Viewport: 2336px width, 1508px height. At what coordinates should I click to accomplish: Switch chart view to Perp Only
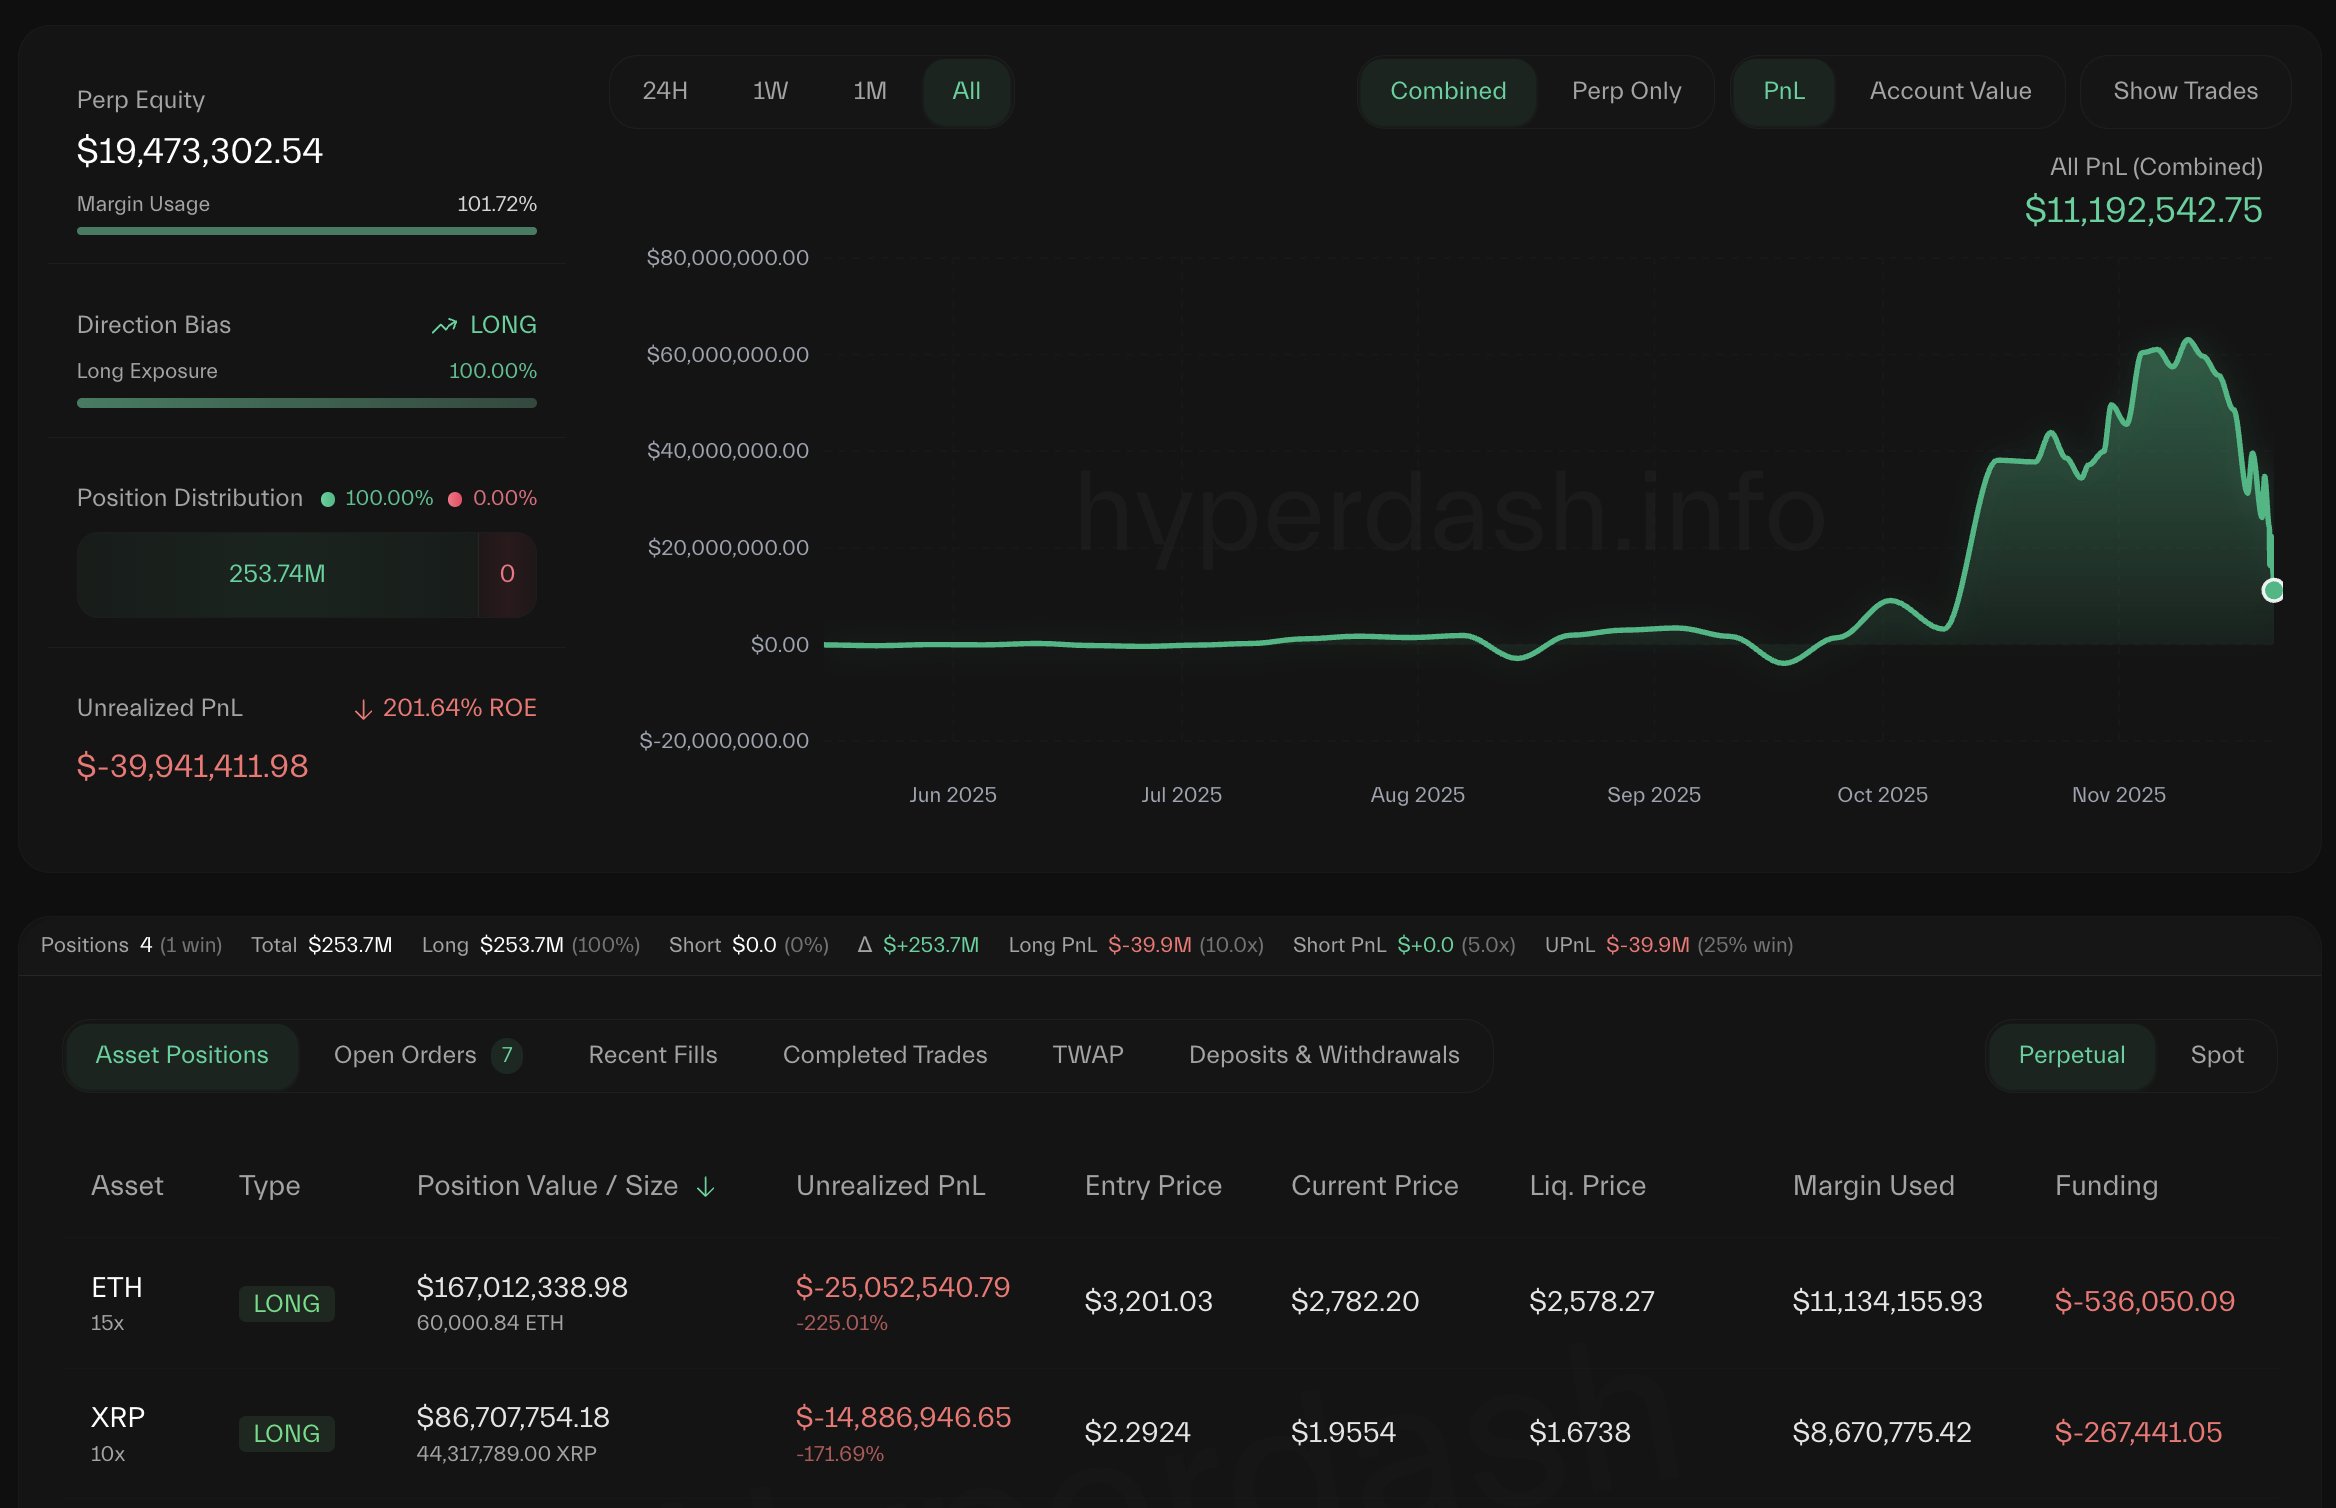pyautogui.click(x=1625, y=91)
